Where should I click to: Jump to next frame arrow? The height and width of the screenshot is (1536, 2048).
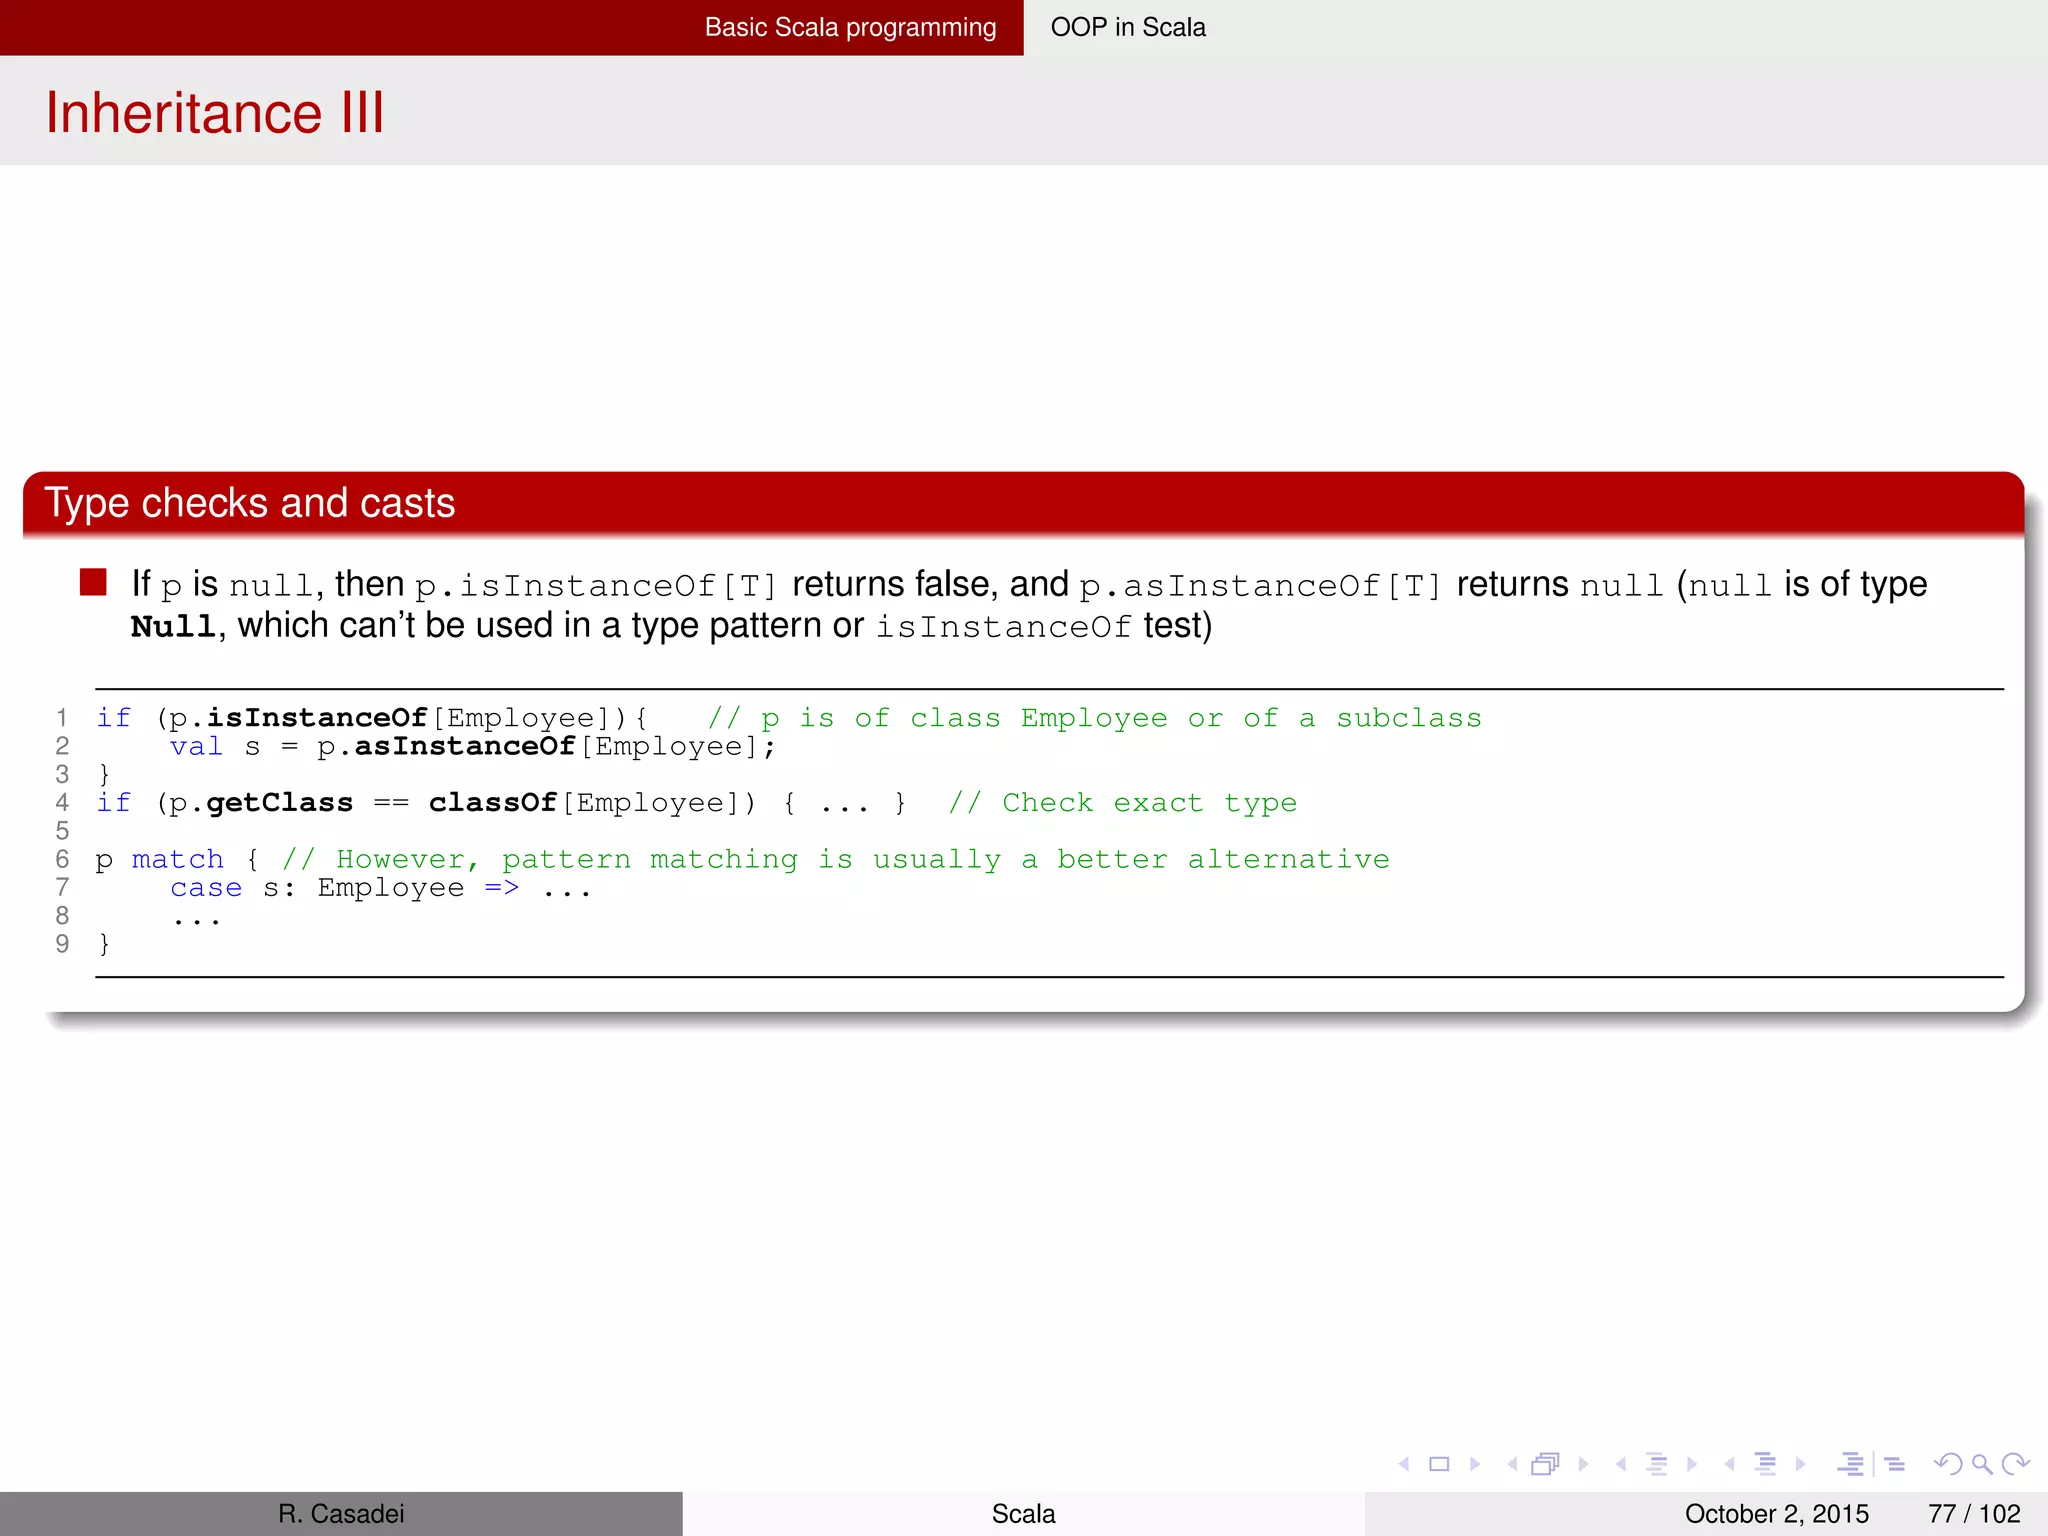coord(1583,1464)
